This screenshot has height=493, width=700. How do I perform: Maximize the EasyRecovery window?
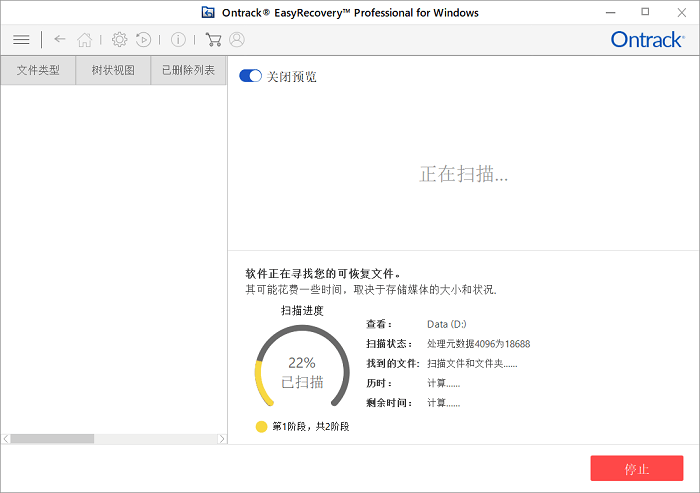[x=645, y=12]
